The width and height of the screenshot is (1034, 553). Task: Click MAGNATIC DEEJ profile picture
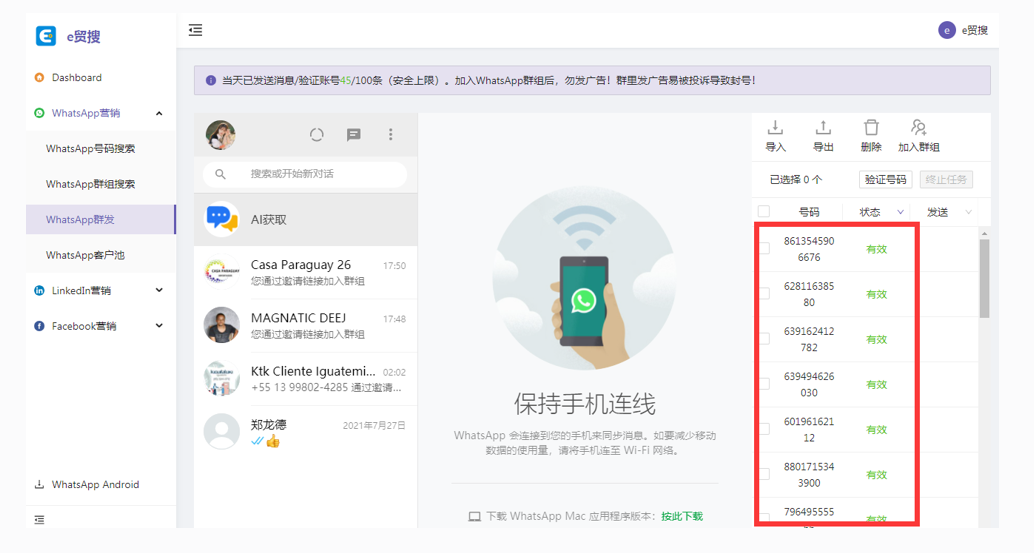(222, 325)
